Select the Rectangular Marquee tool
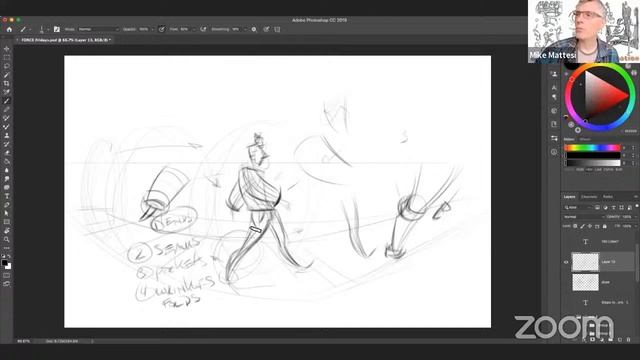640x360 pixels. coord(7,58)
